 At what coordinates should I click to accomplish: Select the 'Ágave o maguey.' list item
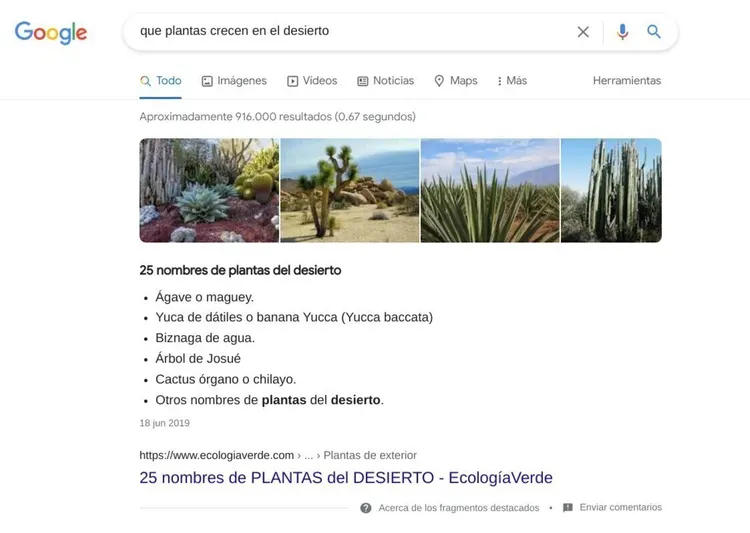[204, 297]
